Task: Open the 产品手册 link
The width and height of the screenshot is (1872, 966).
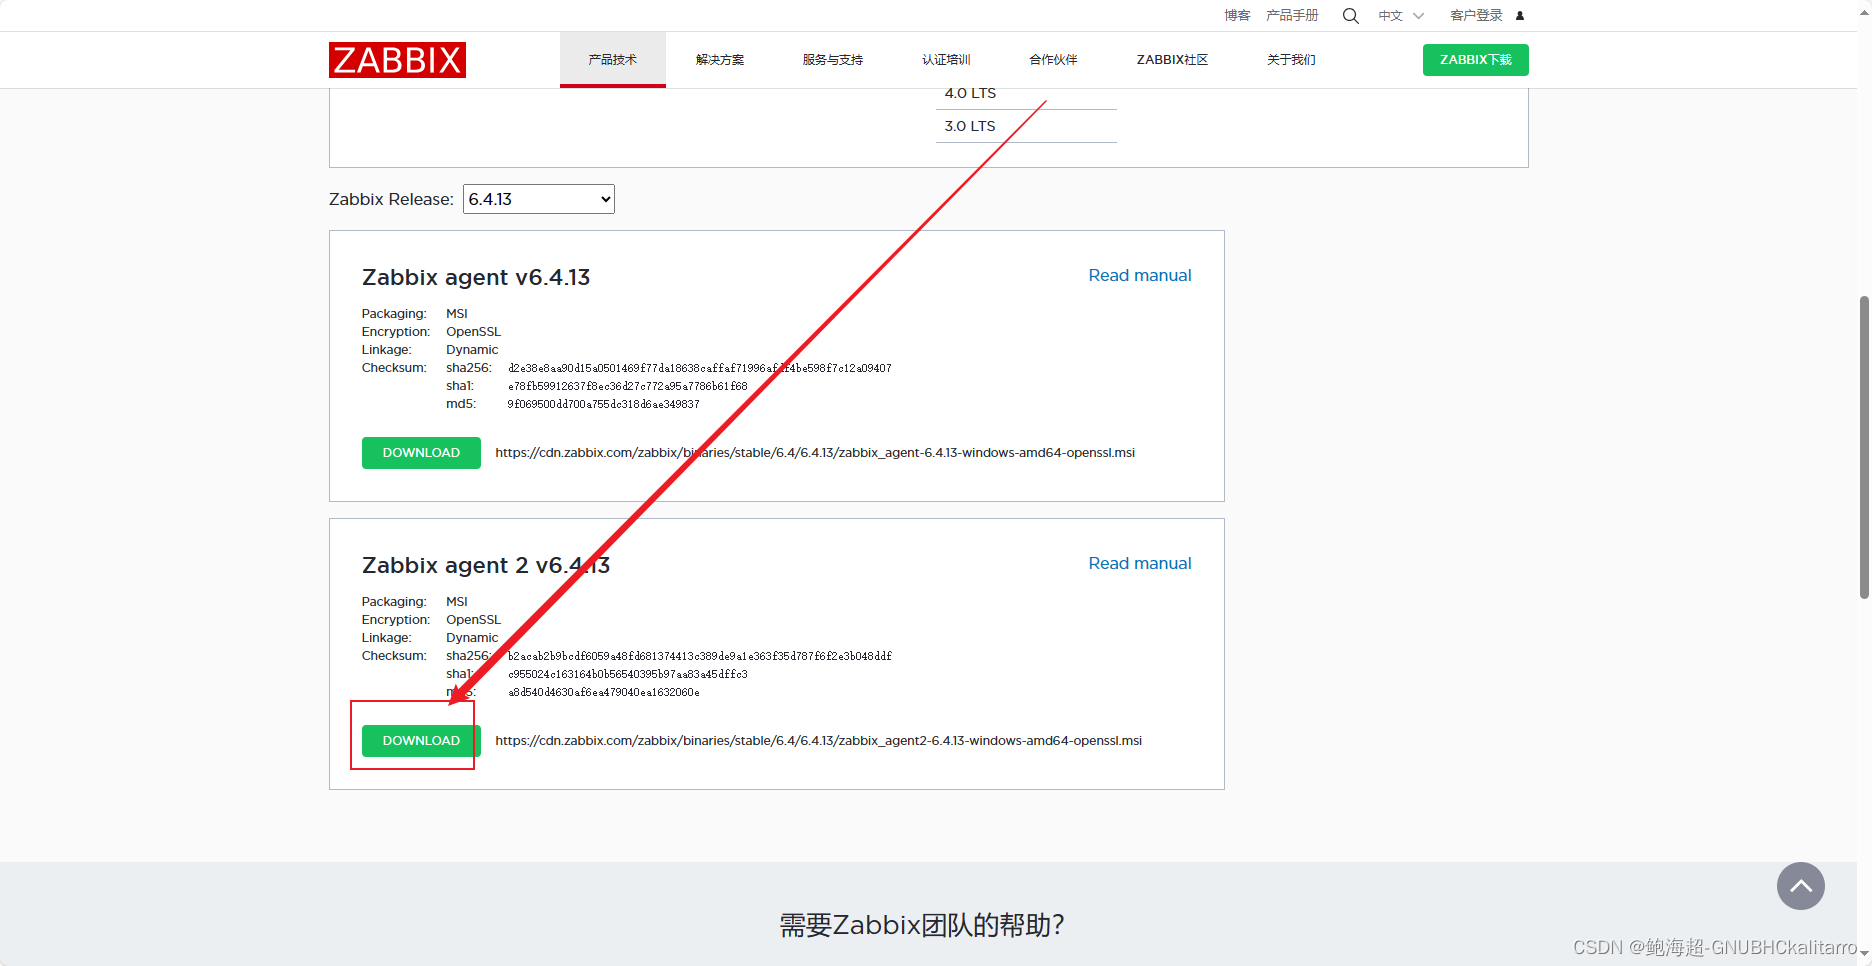Action: tap(1292, 16)
